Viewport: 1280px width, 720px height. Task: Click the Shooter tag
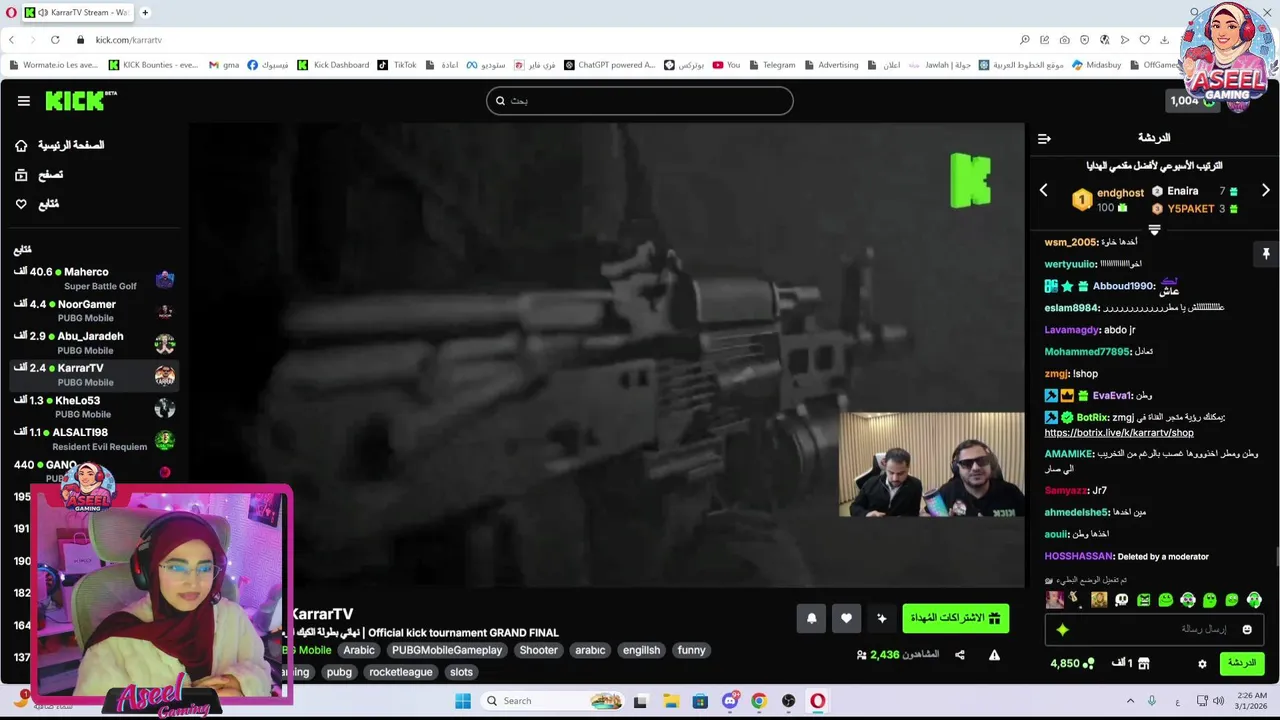click(x=538, y=650)
